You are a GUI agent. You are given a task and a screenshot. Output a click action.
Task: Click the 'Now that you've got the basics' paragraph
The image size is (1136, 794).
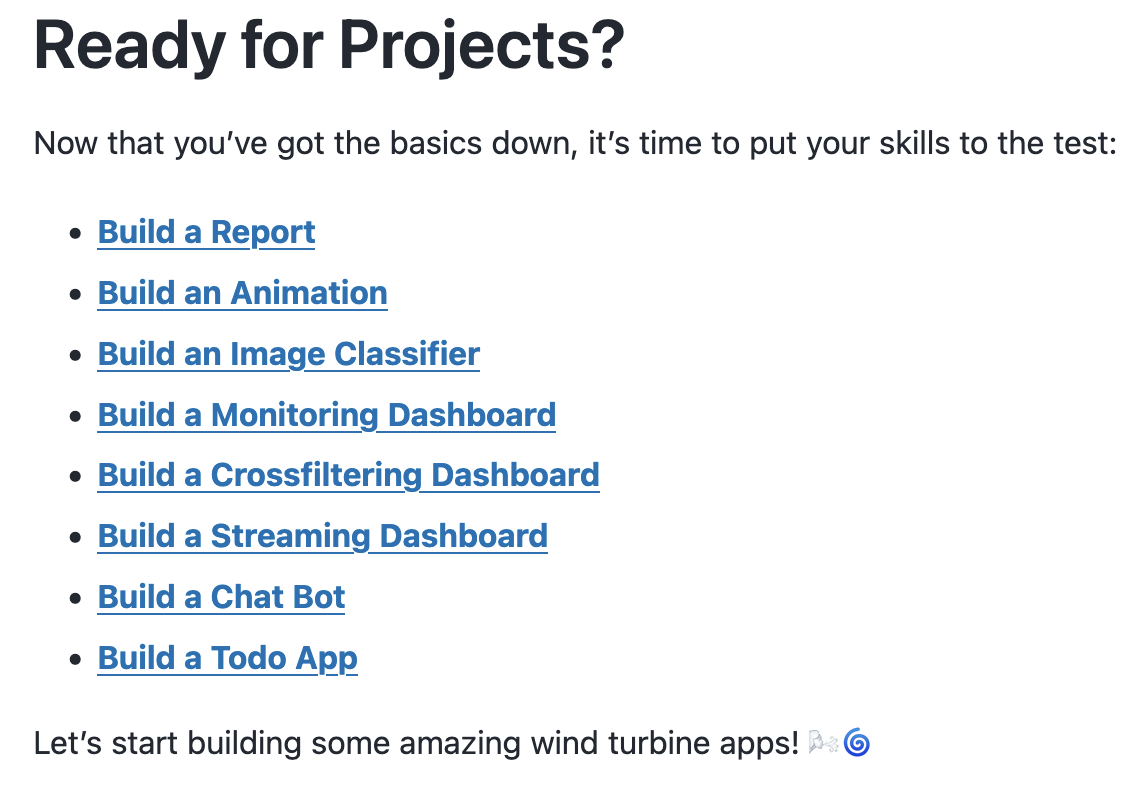click(574, 144)
